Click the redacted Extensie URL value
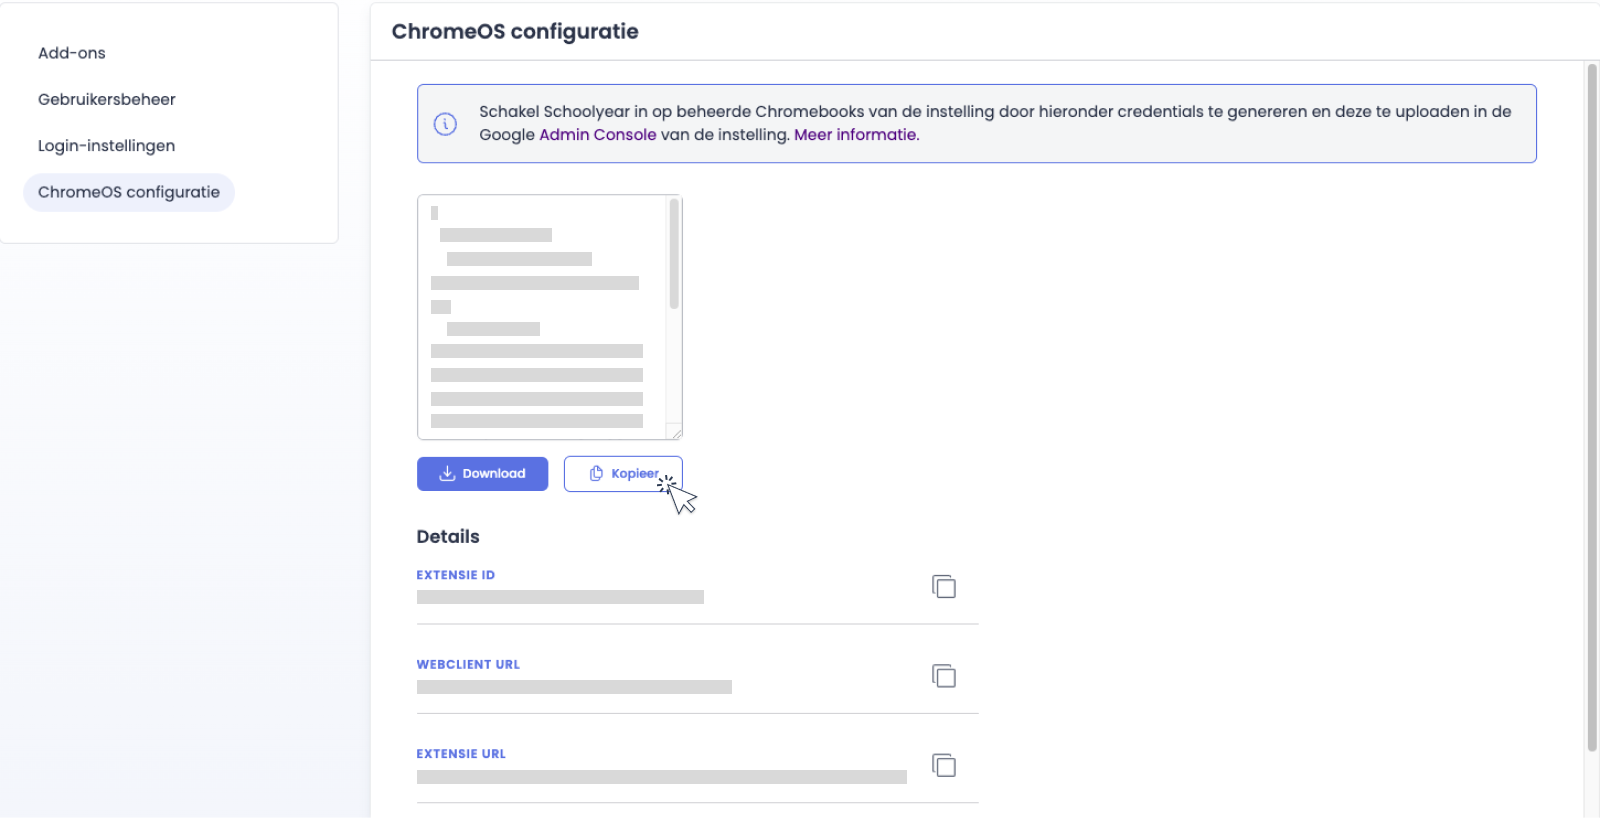 click(x=661, y=777)
